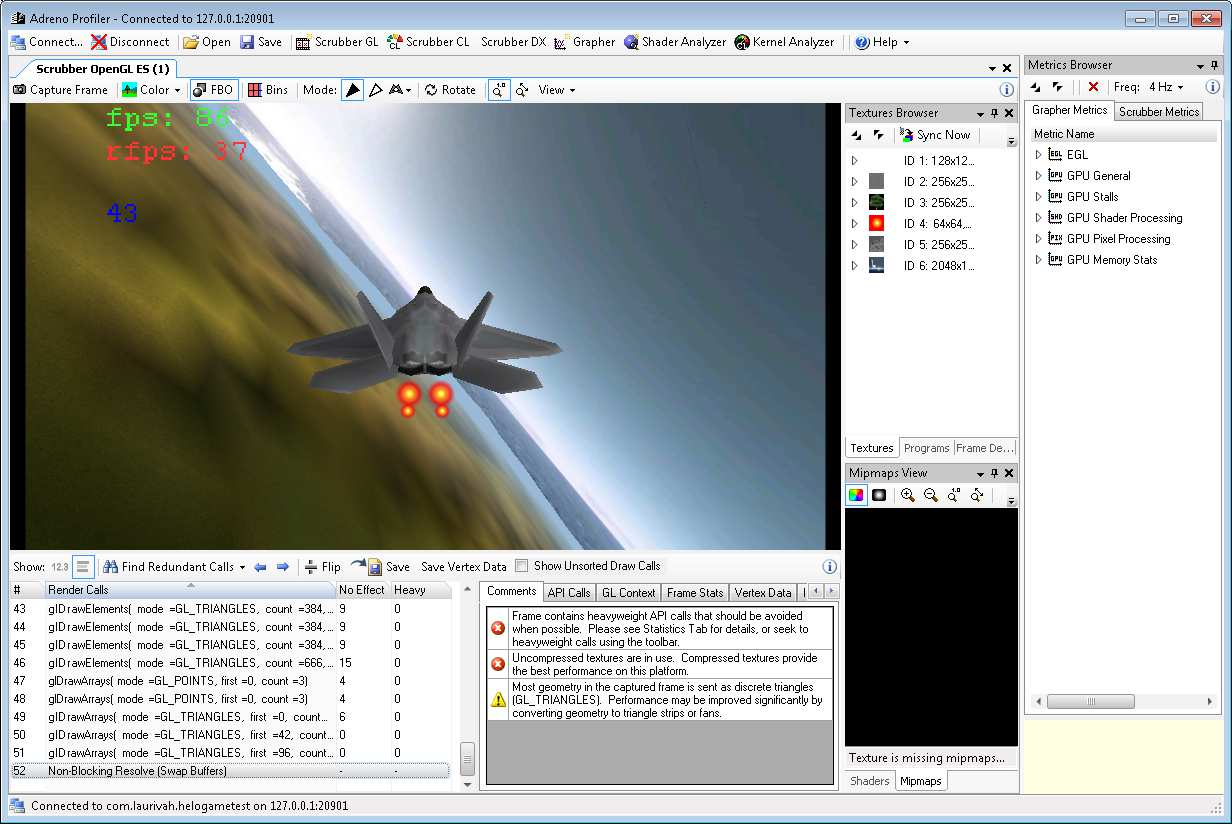Image resolution: width=1232 pixels, height=824 pixels.
Task: Select texture ID 6 thumbnail
Action: (x=876, y=265)
